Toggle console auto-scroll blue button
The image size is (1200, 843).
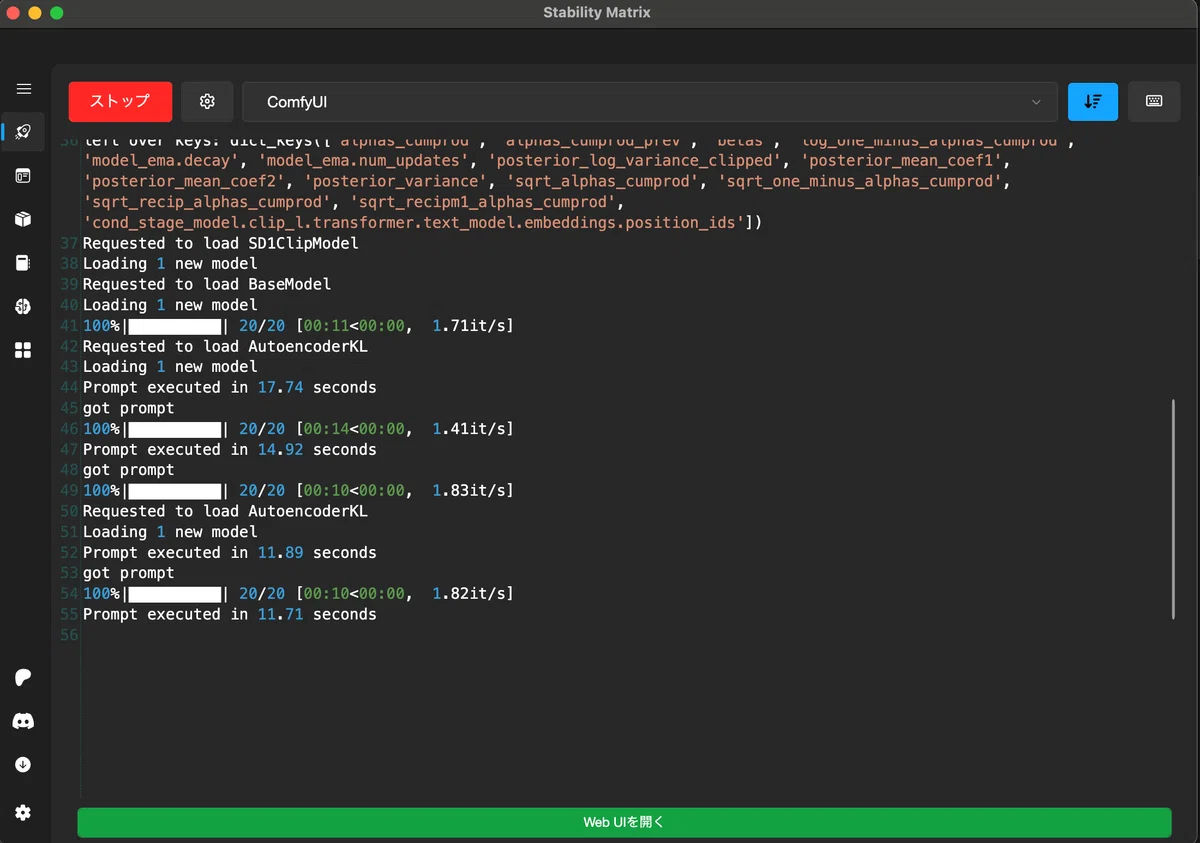[x=1093, y=102]
